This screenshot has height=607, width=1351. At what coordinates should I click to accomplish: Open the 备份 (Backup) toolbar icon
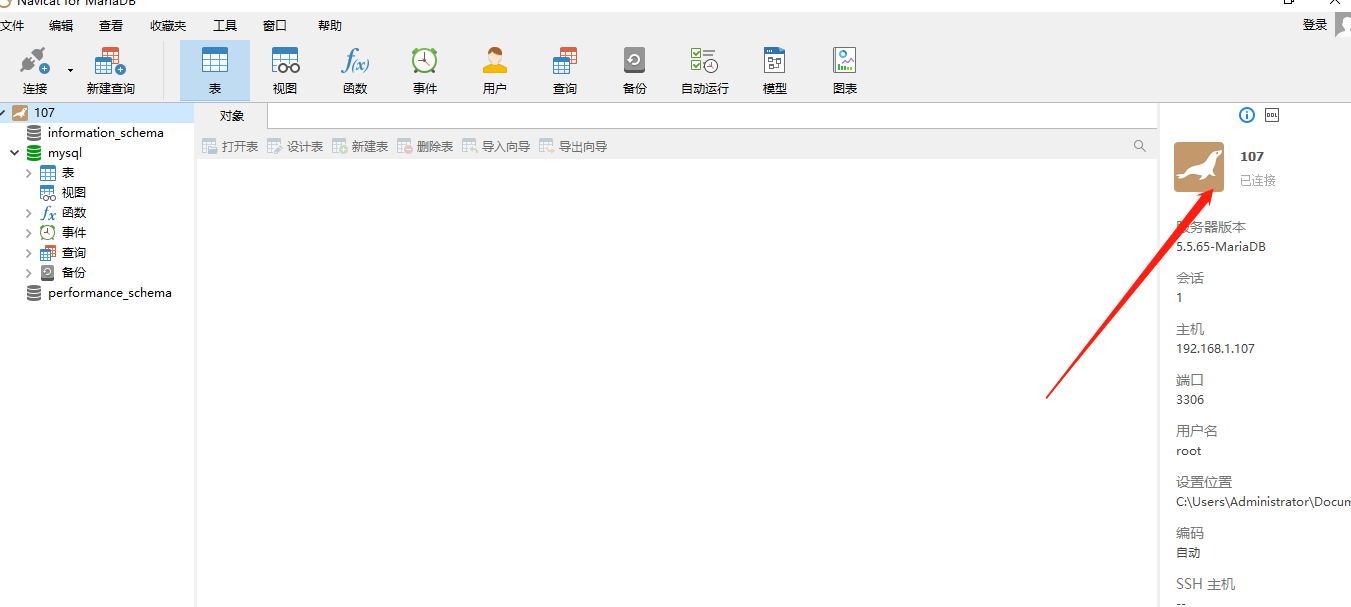634,68
